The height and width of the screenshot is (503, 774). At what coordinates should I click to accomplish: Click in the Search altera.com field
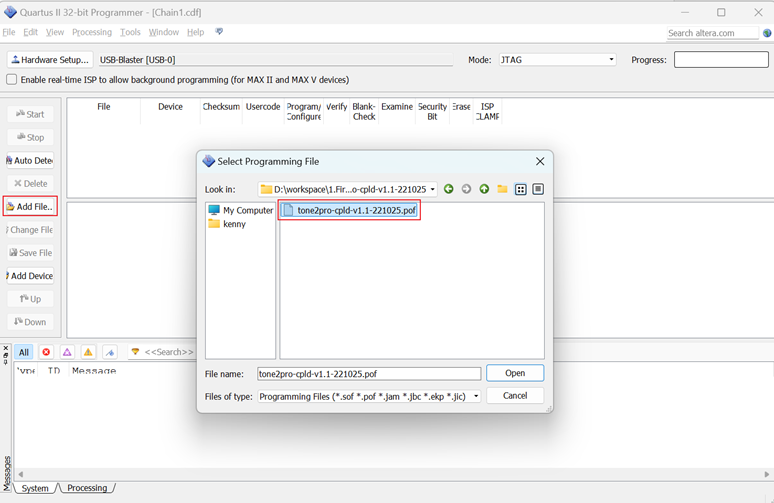712,33
